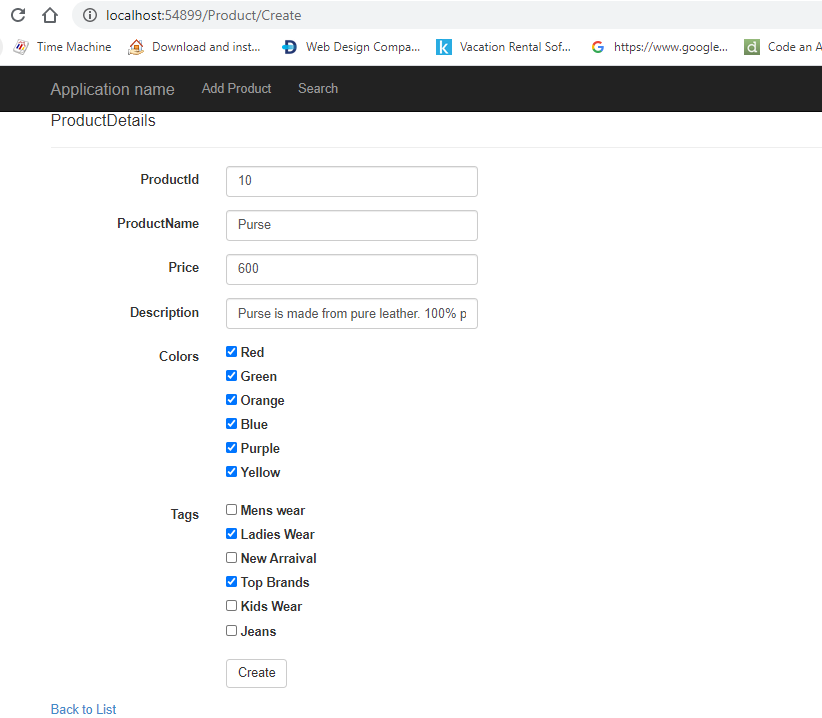Uncheck the Top Brands tag
The height and width of the screenshot is (718, 822).
231,582
